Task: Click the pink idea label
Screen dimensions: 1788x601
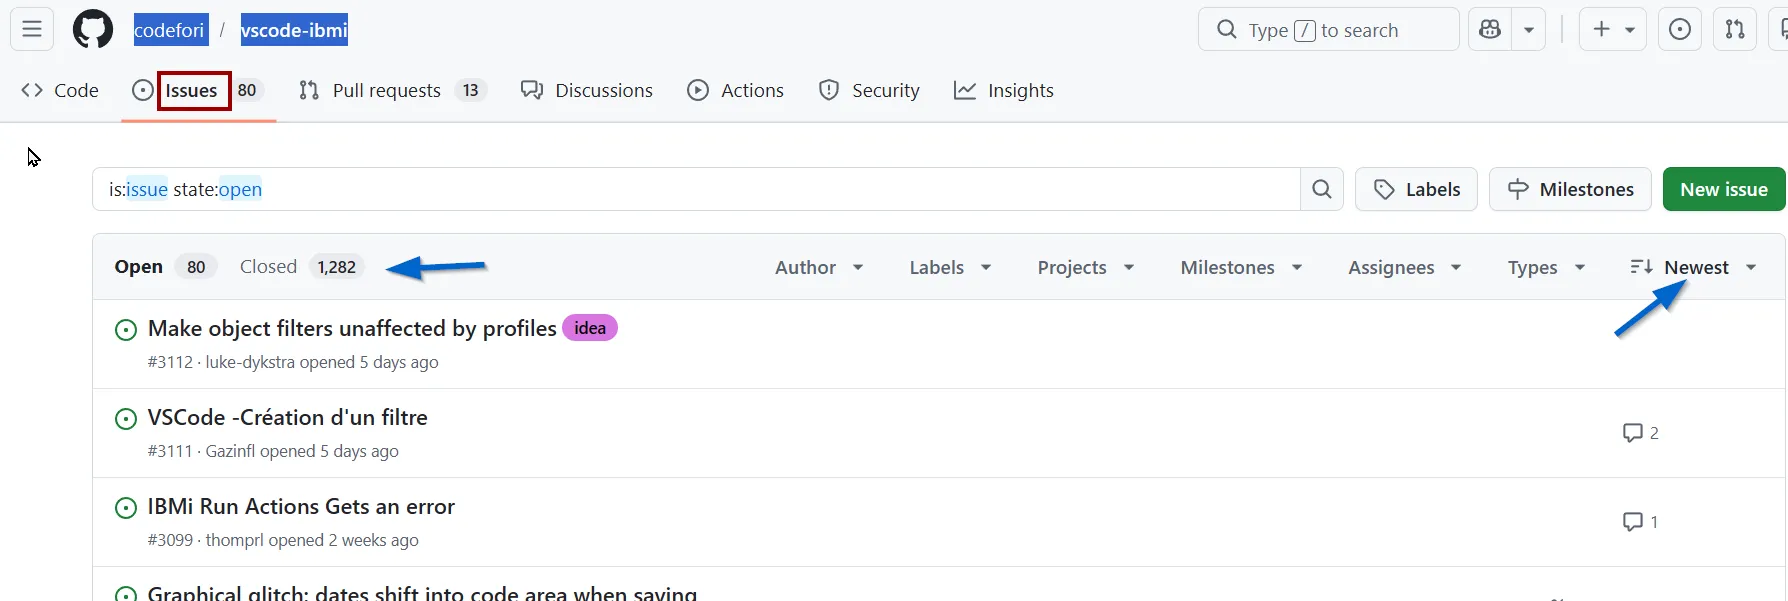Action: coord(590,328)
